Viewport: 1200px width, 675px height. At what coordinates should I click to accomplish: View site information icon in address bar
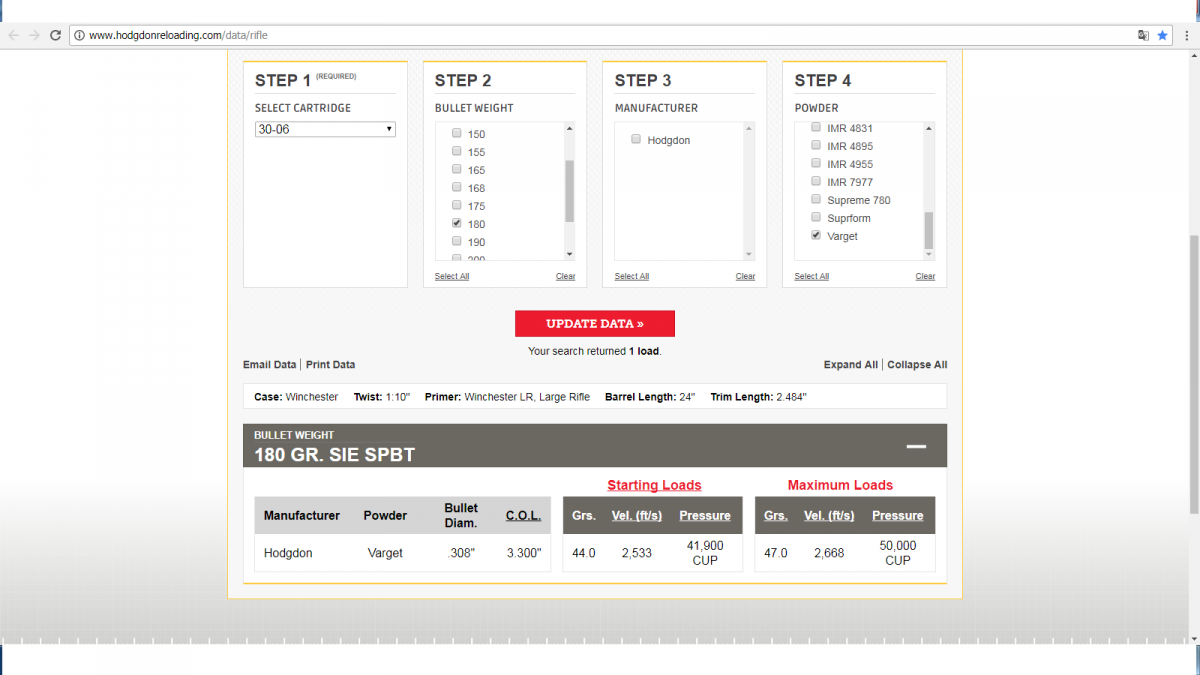79,35
